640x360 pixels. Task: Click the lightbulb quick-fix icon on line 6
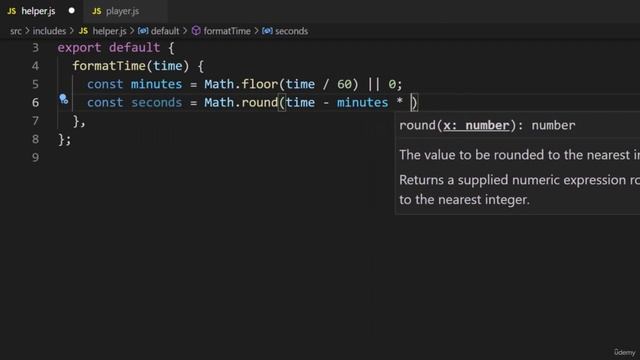64,99
